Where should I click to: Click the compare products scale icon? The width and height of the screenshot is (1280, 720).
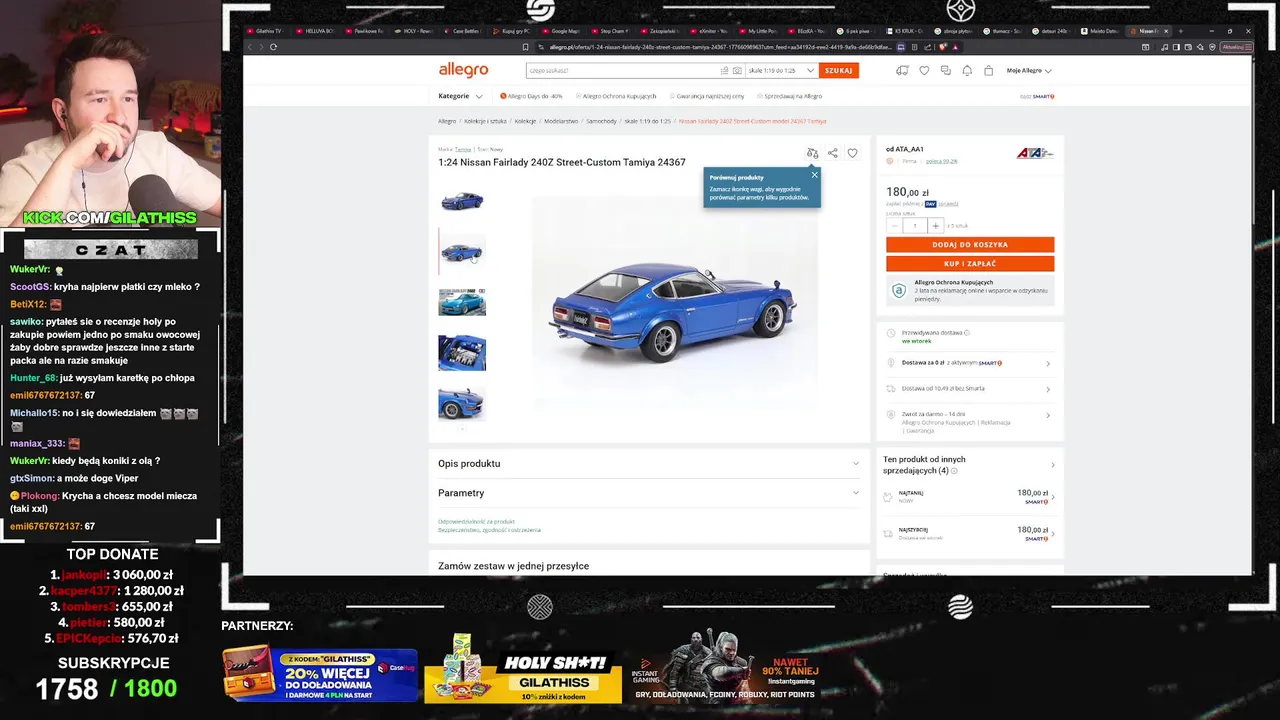pyautogui.click(x=812, y=153)
